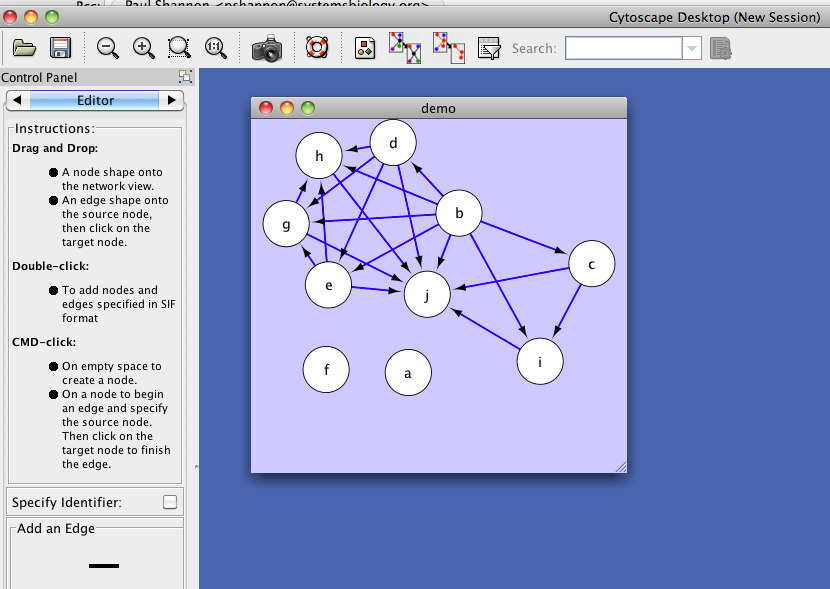This screenshot has width=830, height=589.
Task: Zoom out using the minus magnifier icon
Action: click(x=108, y=48)
